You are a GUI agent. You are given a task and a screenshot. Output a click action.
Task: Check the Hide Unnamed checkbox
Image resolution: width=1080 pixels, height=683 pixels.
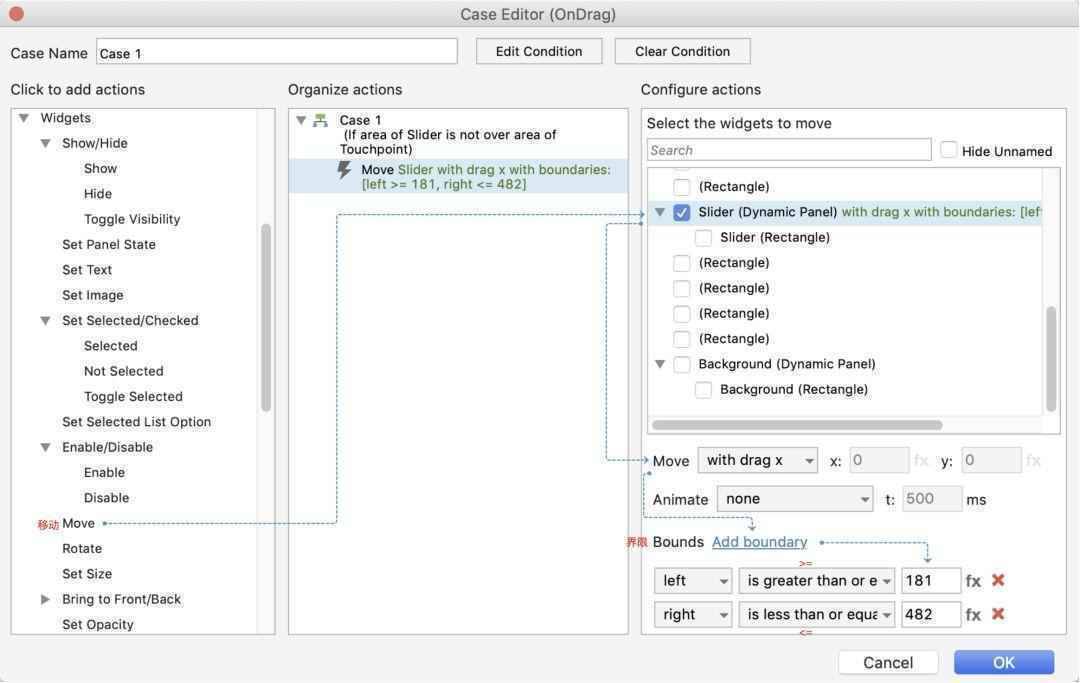(x=948, y=150)
